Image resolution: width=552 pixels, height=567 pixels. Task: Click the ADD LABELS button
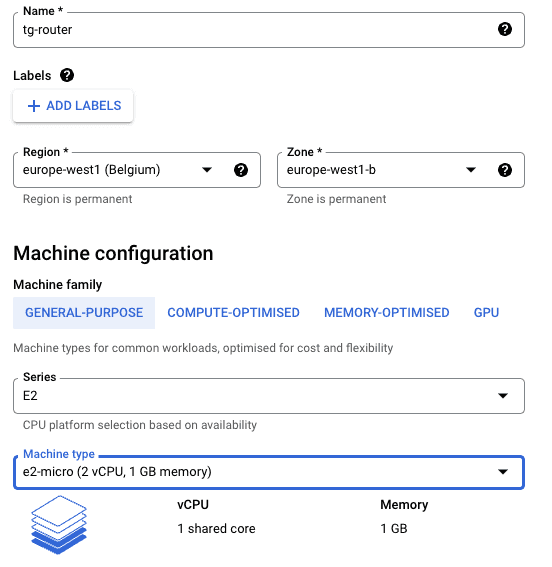pyautogui.click(x=73, y=106)
